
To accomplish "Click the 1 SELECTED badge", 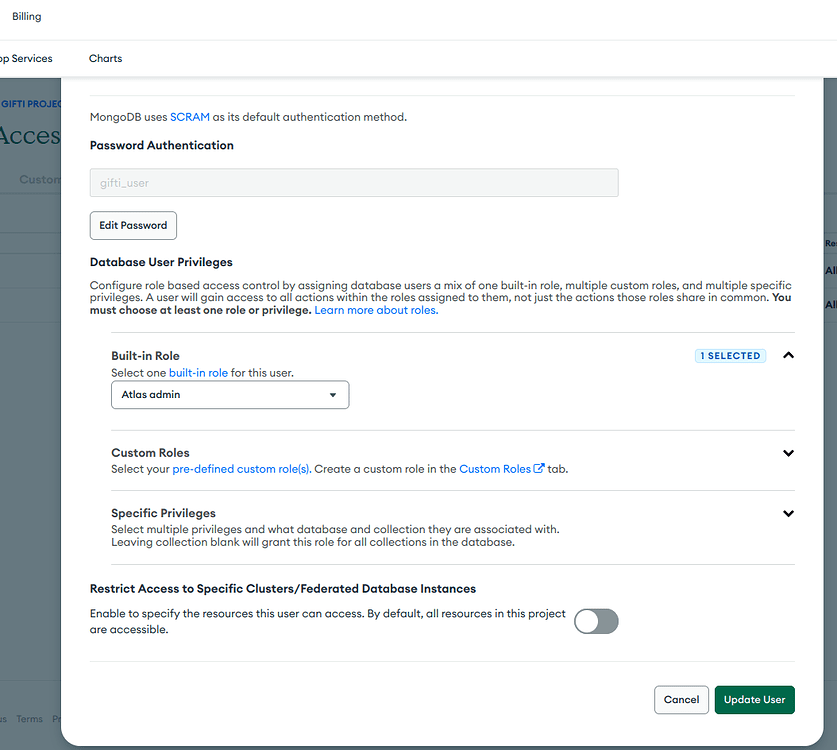I will coord(730,356).
